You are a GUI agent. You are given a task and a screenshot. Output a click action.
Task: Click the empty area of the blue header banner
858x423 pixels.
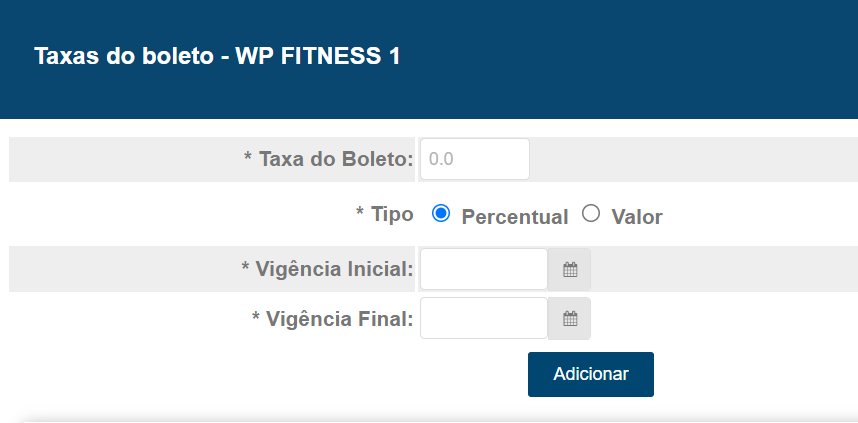point(650,60)
